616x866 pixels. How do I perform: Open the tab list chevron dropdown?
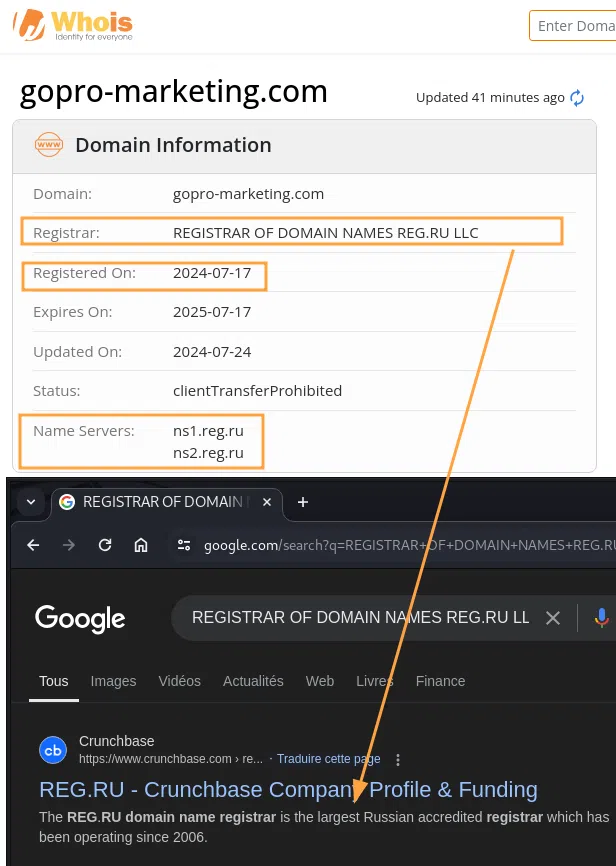click(x=30, y=502)
